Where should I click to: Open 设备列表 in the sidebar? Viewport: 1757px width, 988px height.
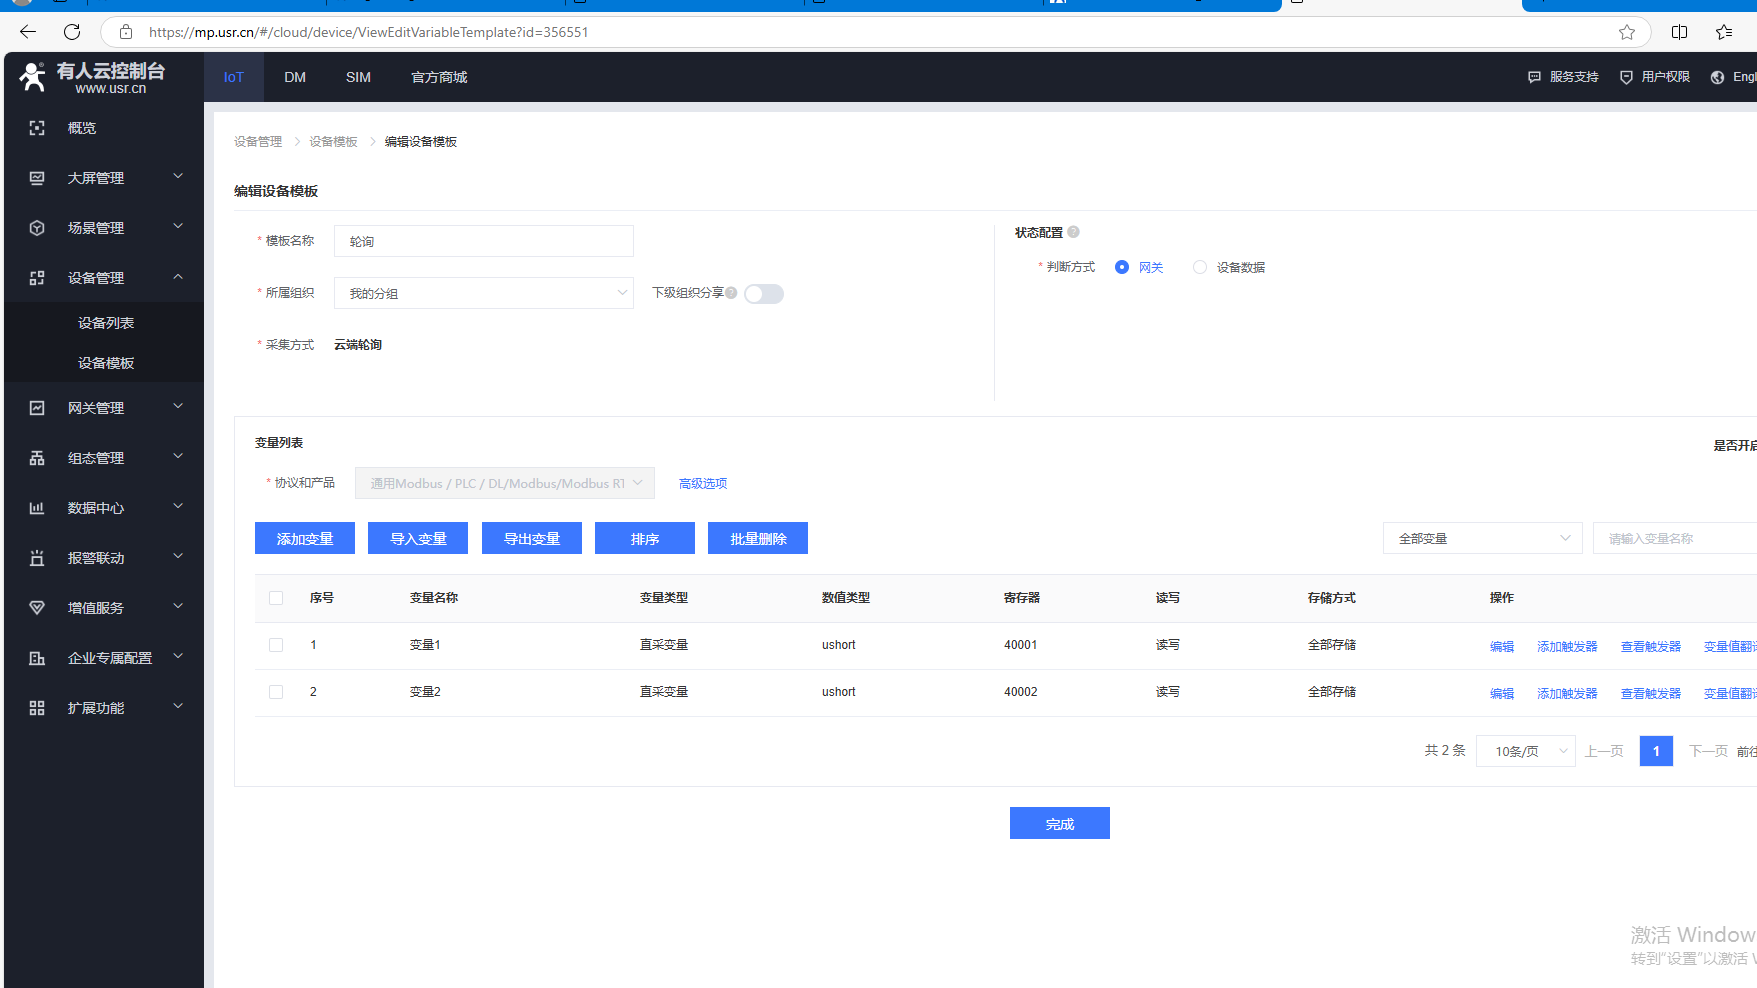point(106,323)
